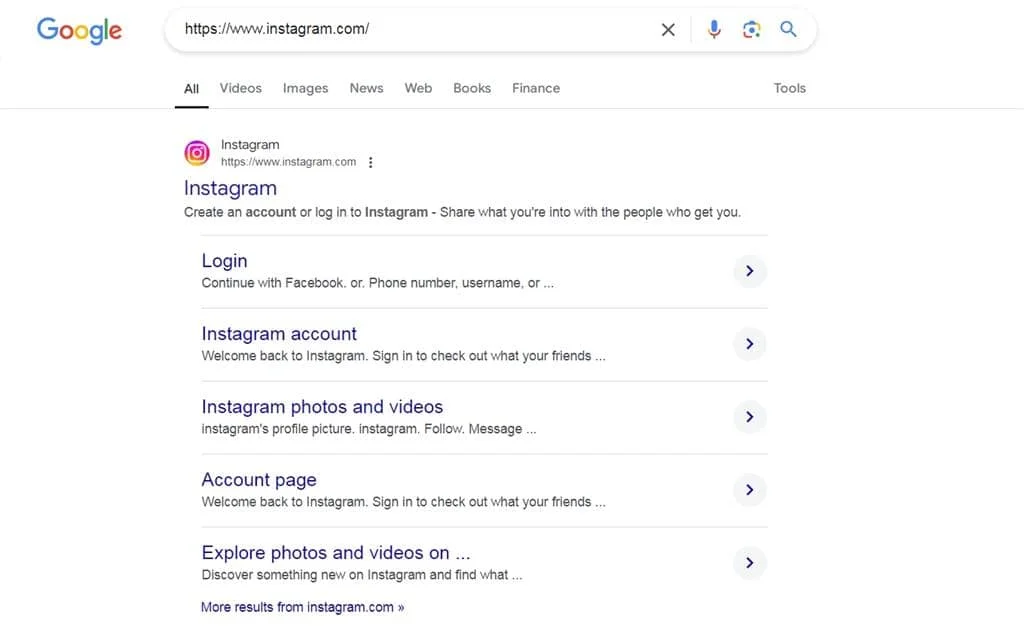Open the Tools filter options
1024x626 pixels.
point(790,88)
